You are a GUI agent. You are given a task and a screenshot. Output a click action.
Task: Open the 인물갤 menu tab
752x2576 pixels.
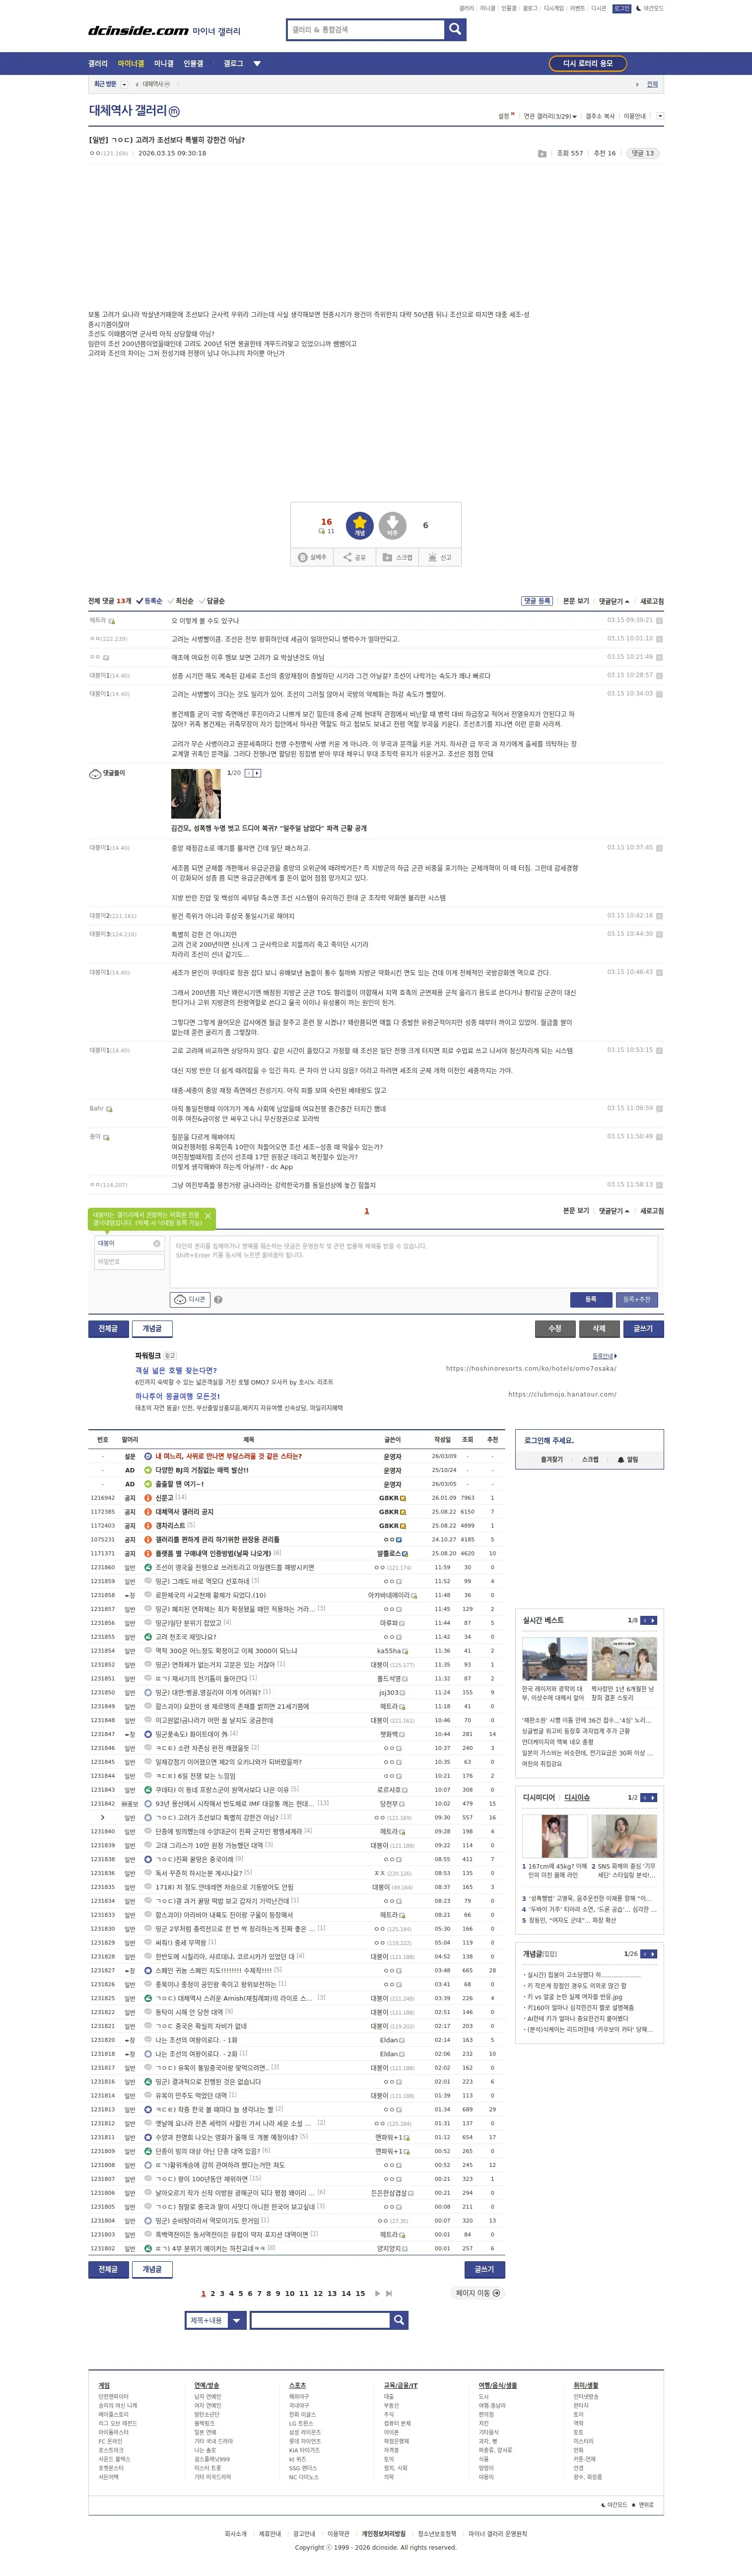point(194,63)
